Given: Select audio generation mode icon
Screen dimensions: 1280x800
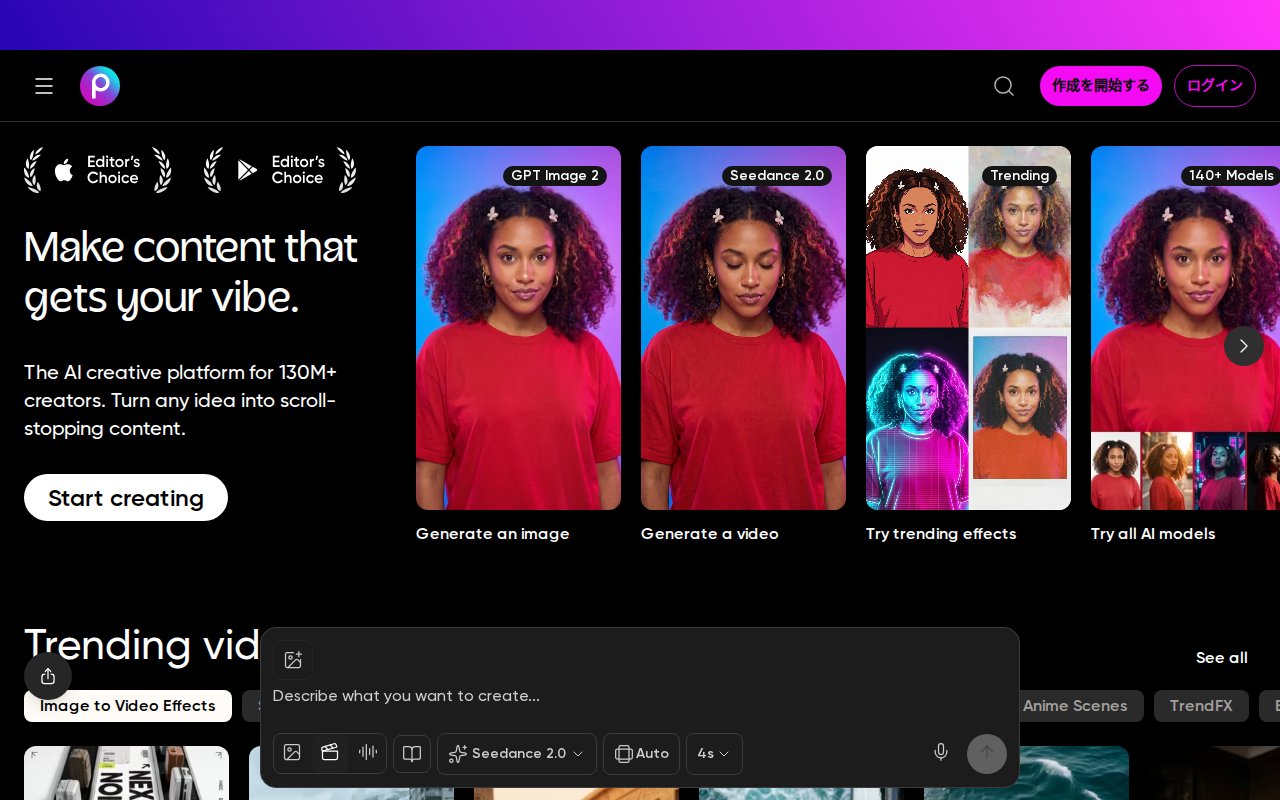Looking at the screenshot, I should coord(368,753).
